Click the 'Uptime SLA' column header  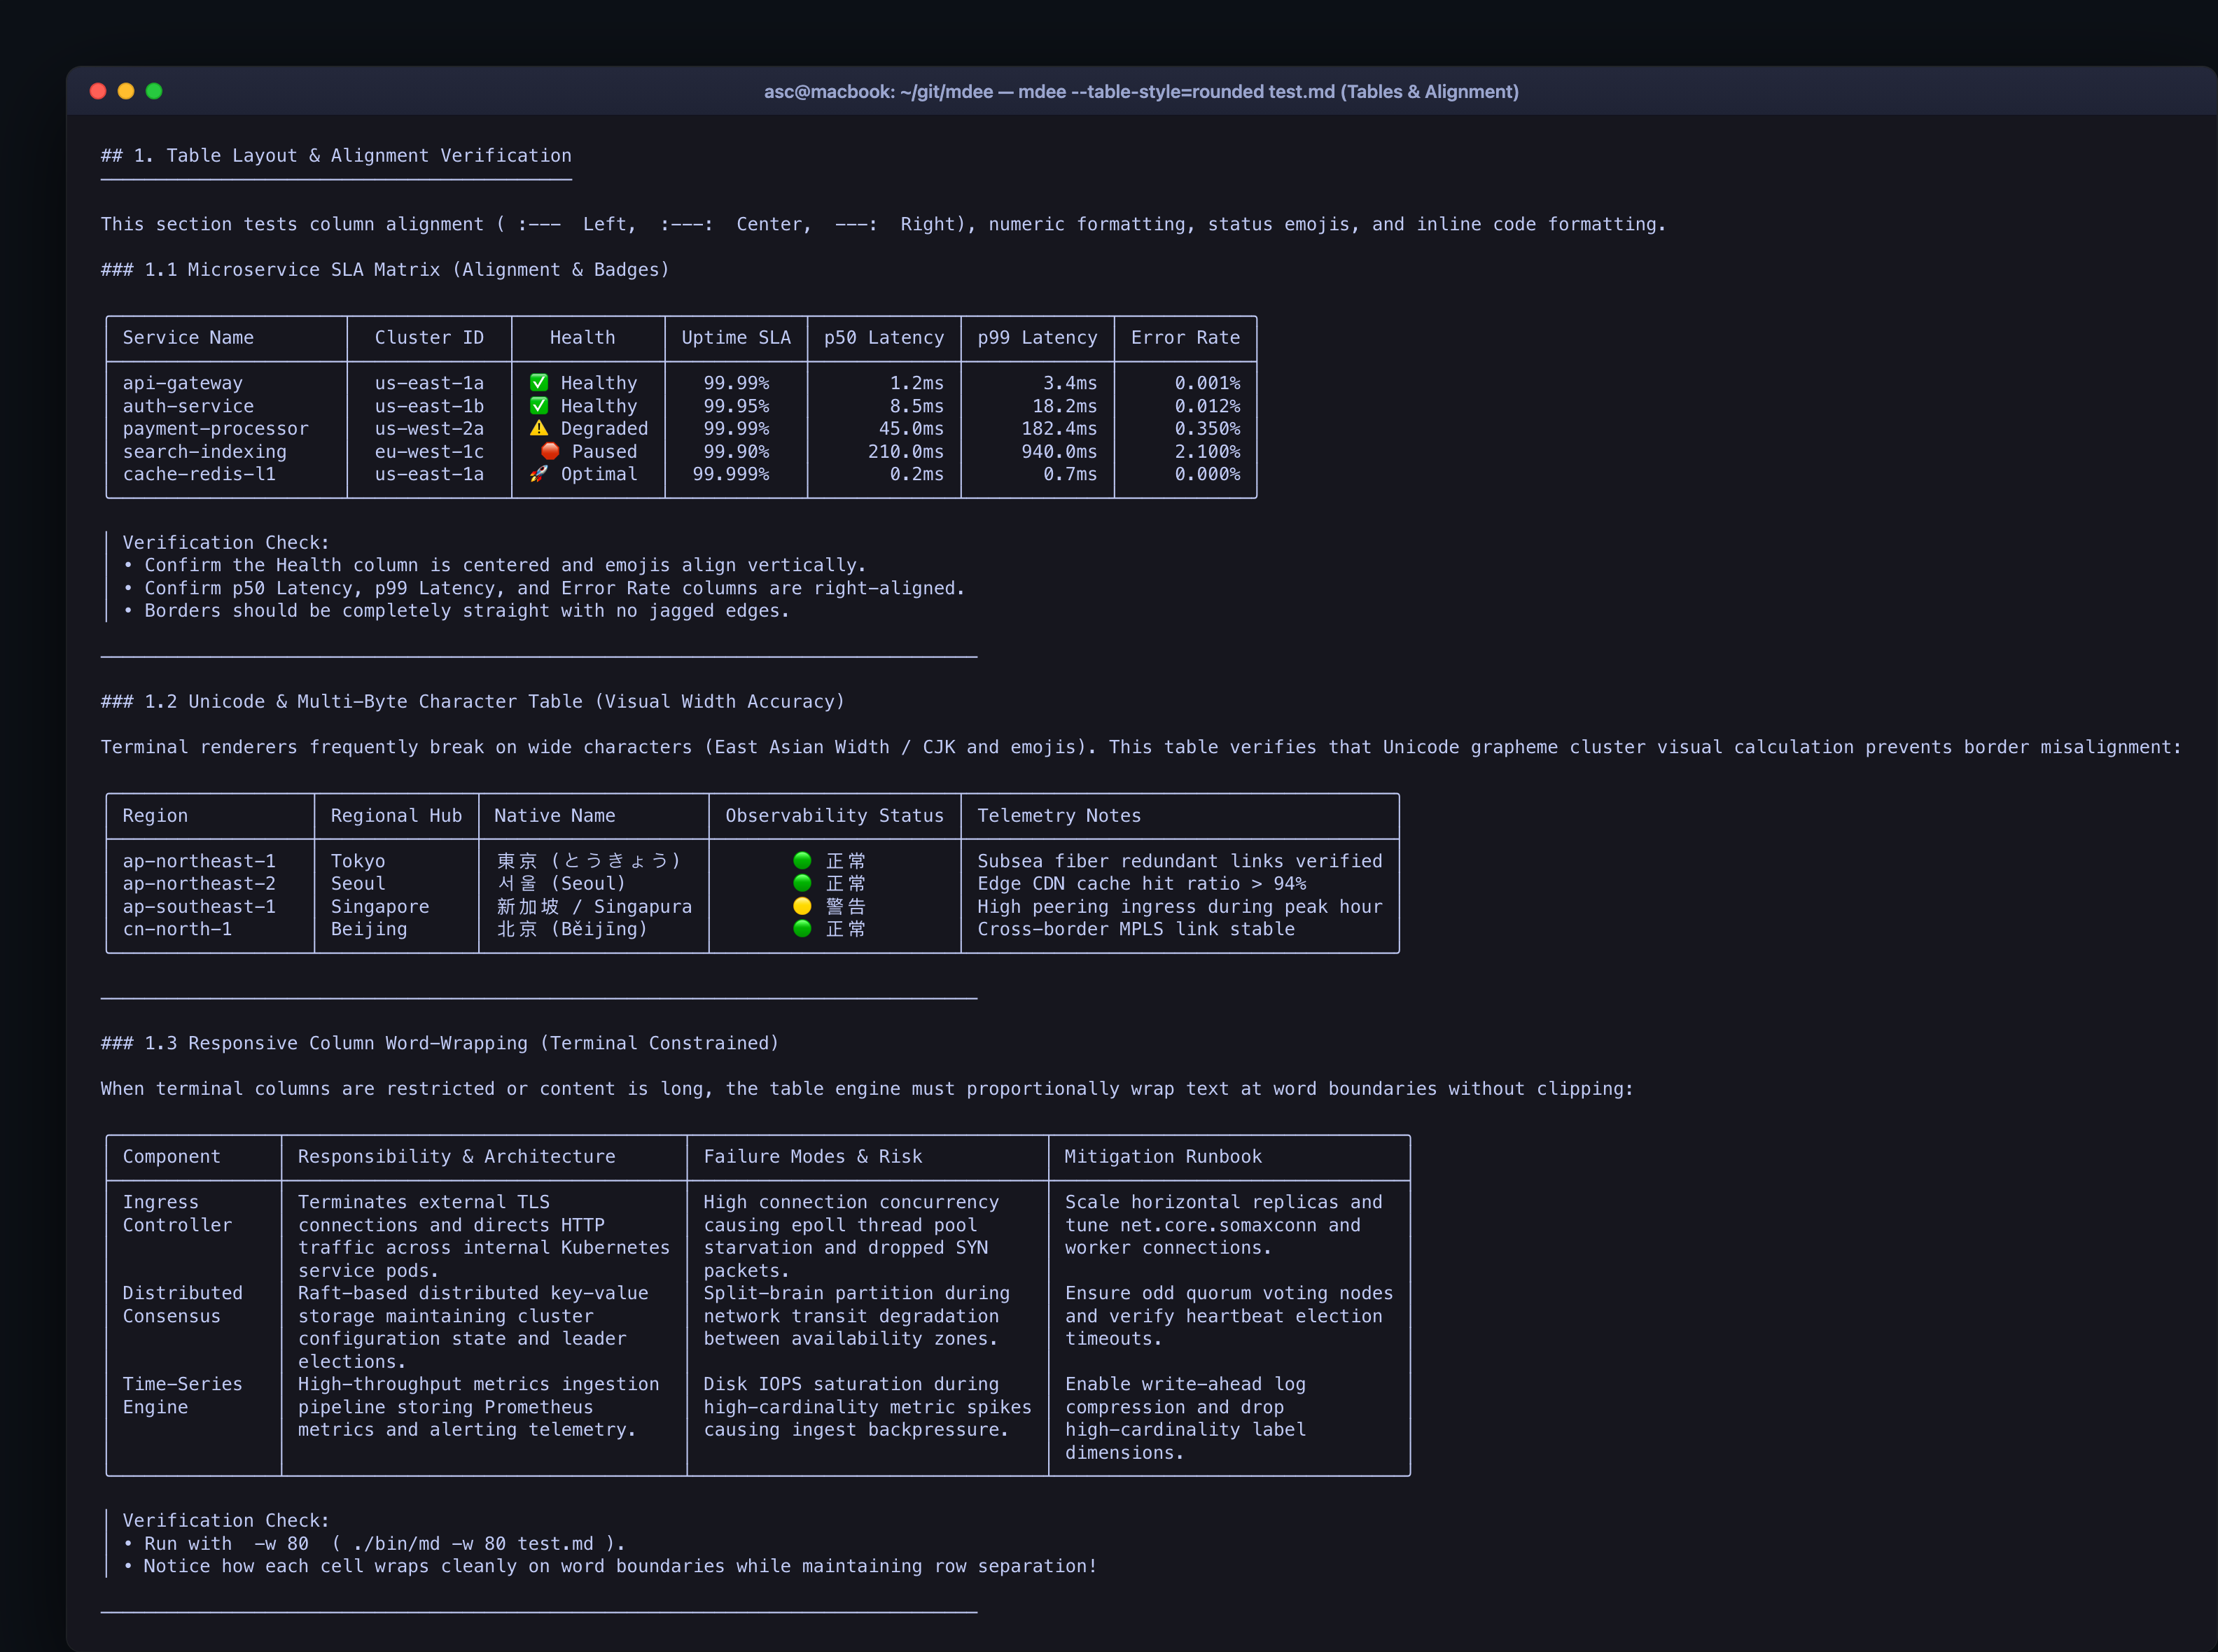(736, 338)
